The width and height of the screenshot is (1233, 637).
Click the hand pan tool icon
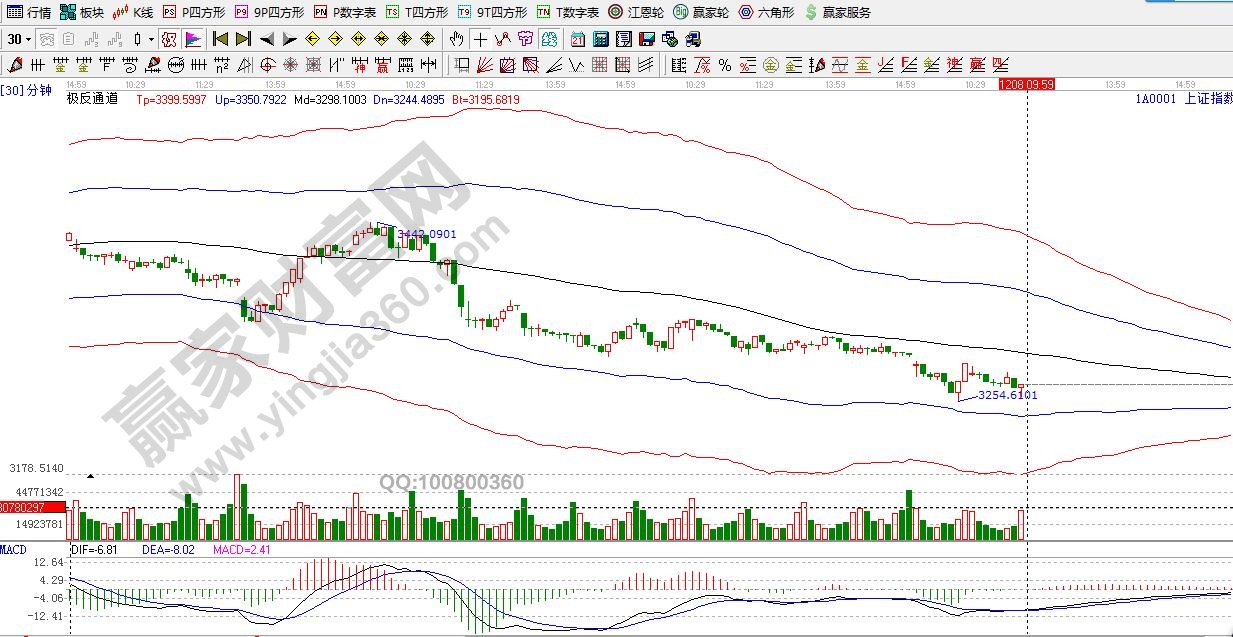pyautogui.click(x=457, y=39)
